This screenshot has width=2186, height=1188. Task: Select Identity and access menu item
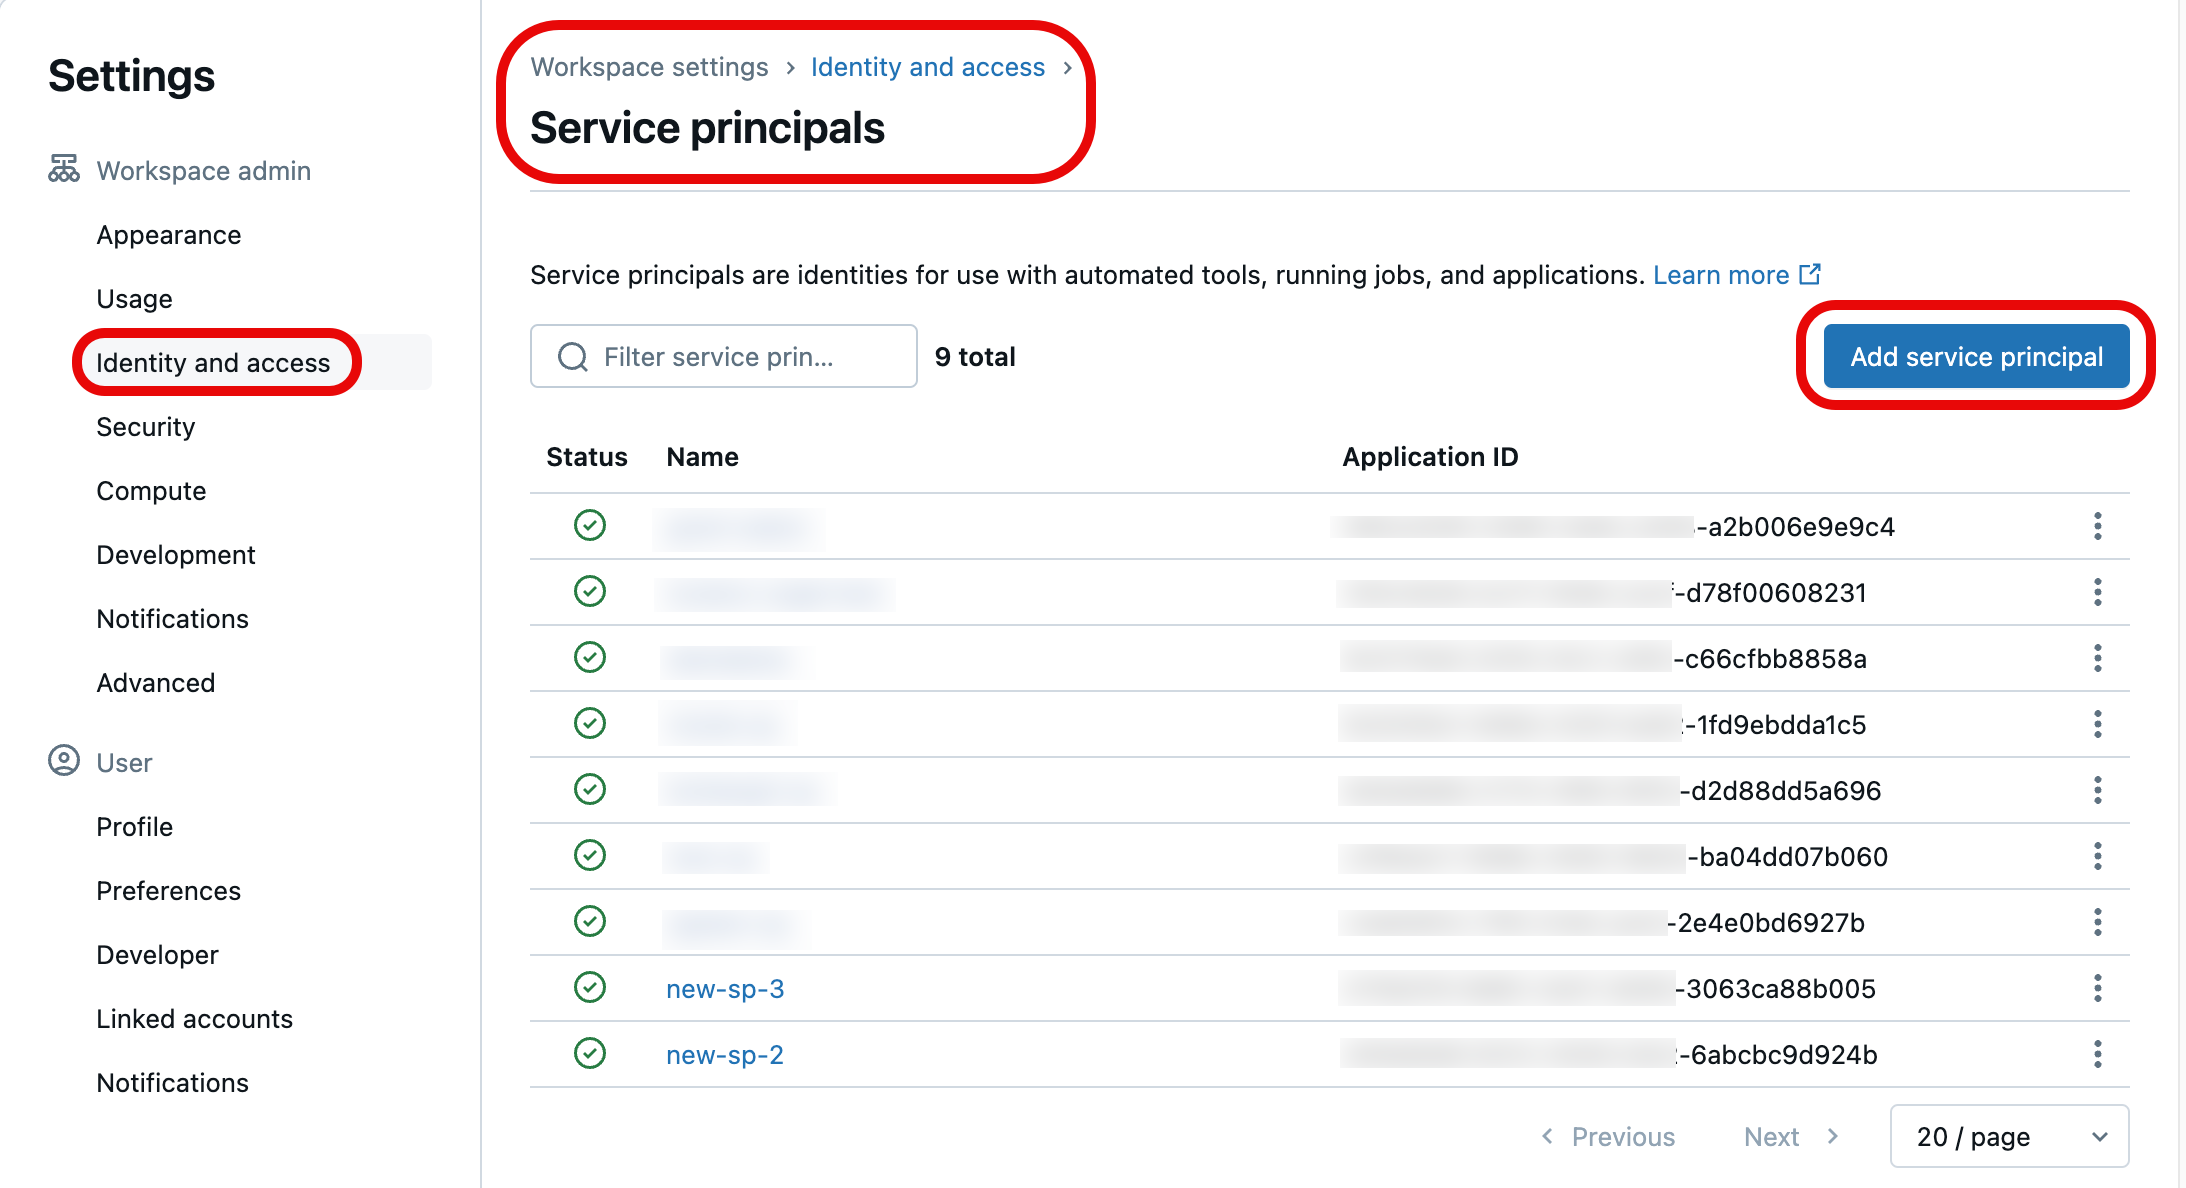[x=213, y=361]
